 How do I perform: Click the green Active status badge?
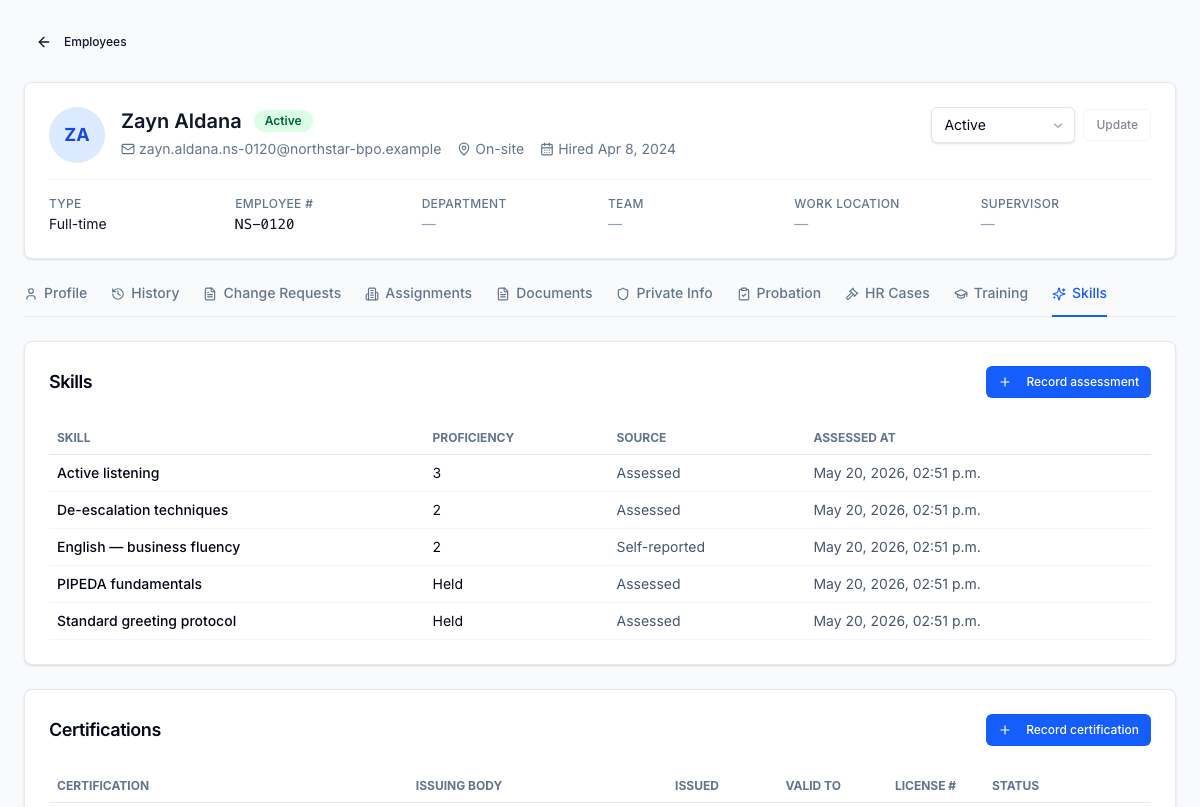[x=283, y=121]
